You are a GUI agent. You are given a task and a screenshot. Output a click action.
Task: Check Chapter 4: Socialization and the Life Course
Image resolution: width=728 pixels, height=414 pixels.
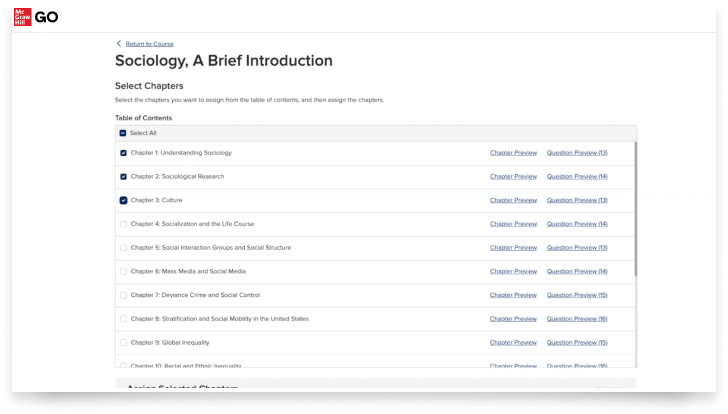click(124, 224)
